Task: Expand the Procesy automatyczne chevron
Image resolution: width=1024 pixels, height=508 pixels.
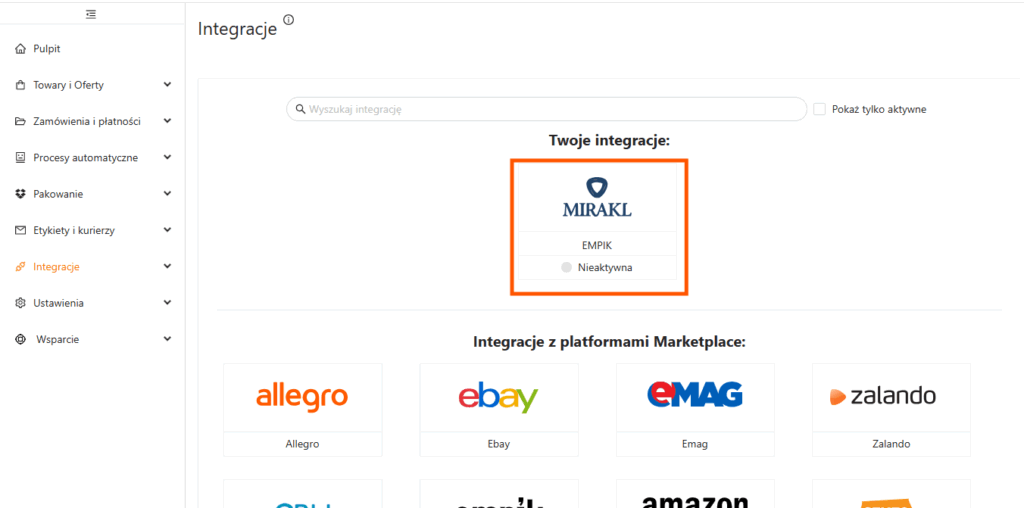Action: pos(167,157)
